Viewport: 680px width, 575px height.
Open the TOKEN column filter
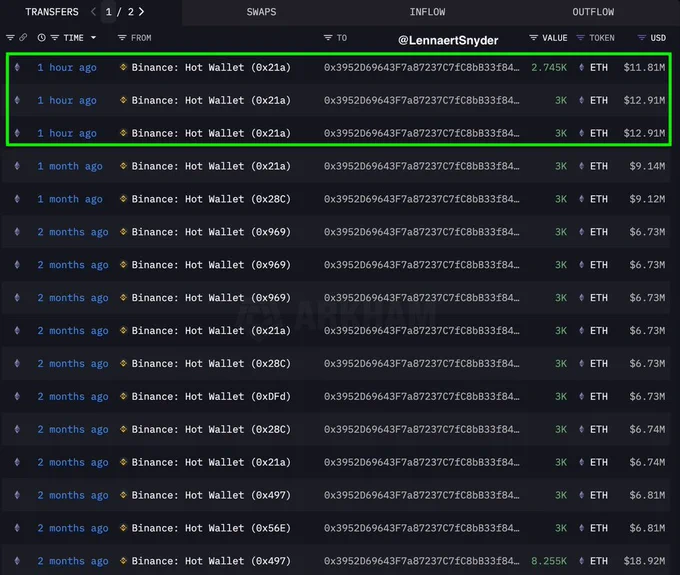tap(580, 38)
